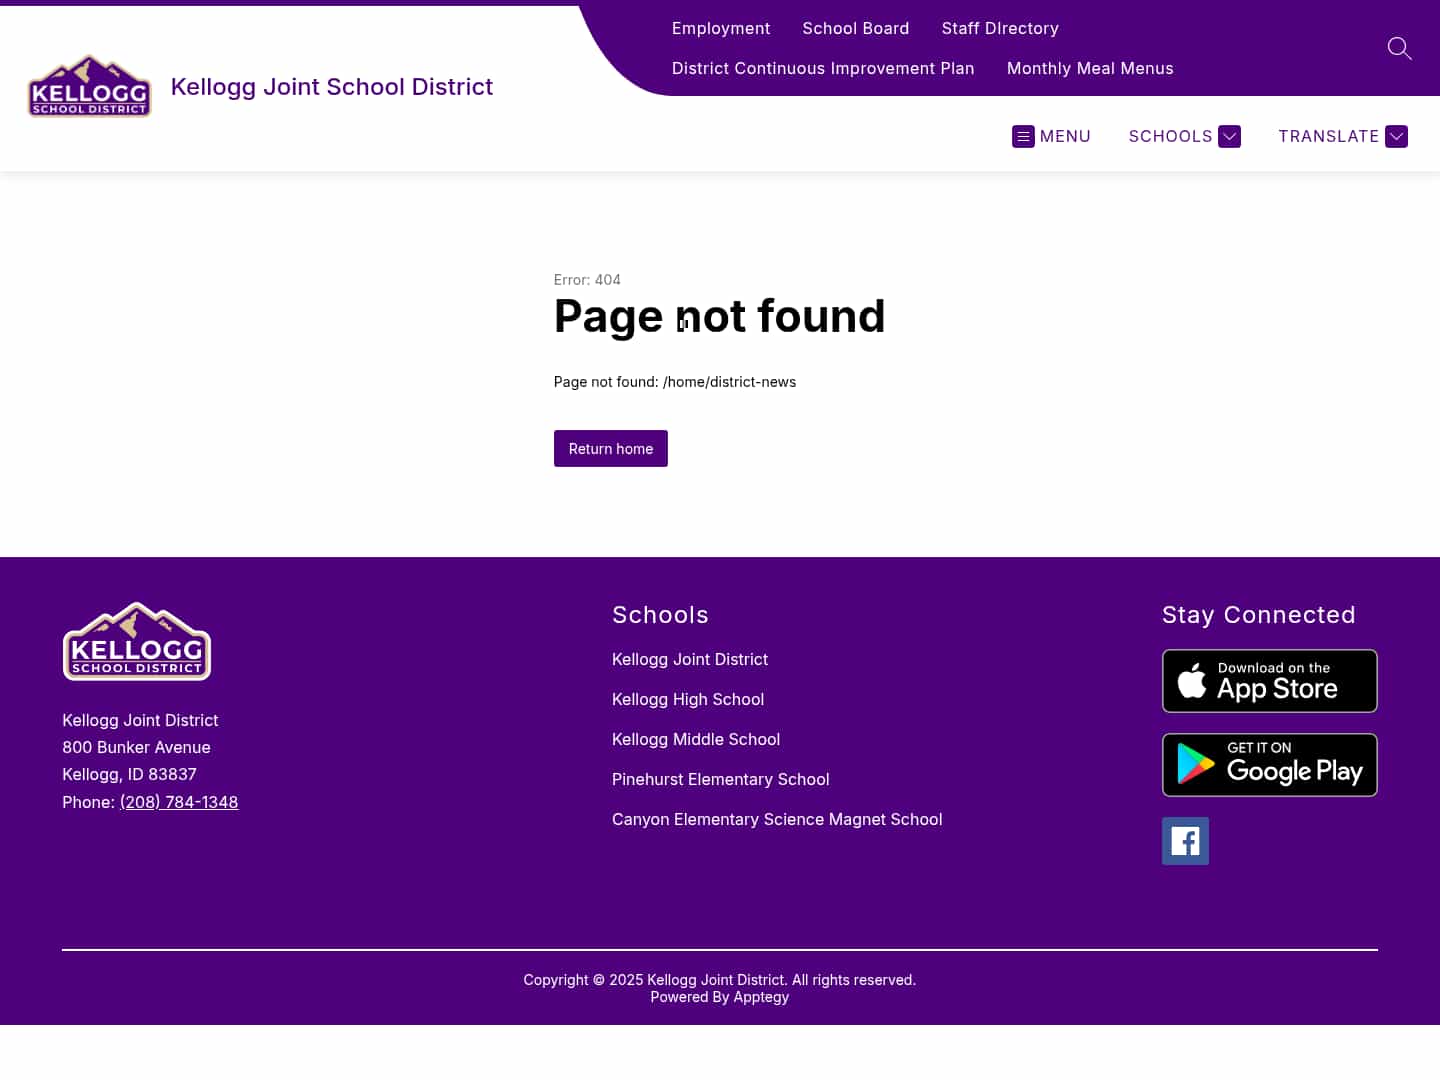Expand the TRANSLATE dropdown
1440x1080 pixels.
tap(1396, 136)
